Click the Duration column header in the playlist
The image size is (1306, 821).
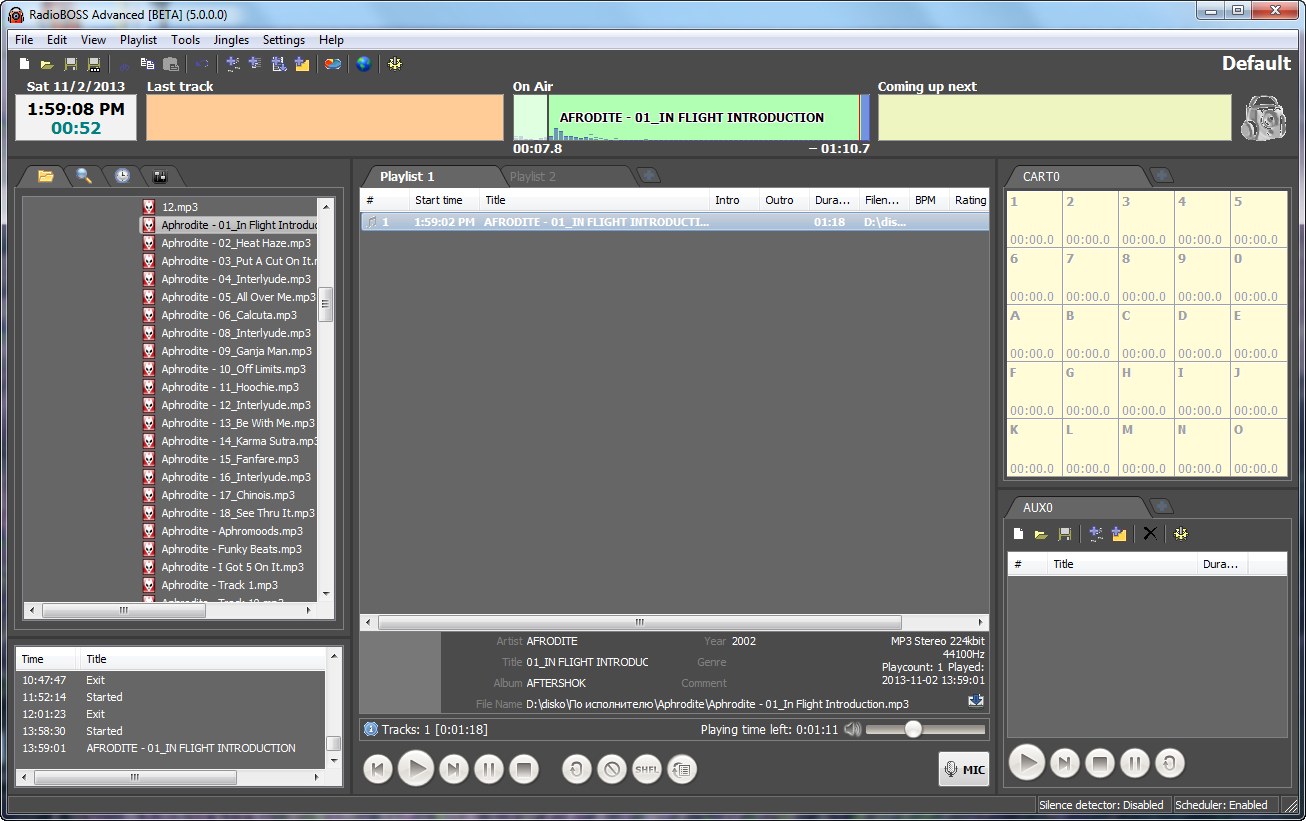point(832,200)
